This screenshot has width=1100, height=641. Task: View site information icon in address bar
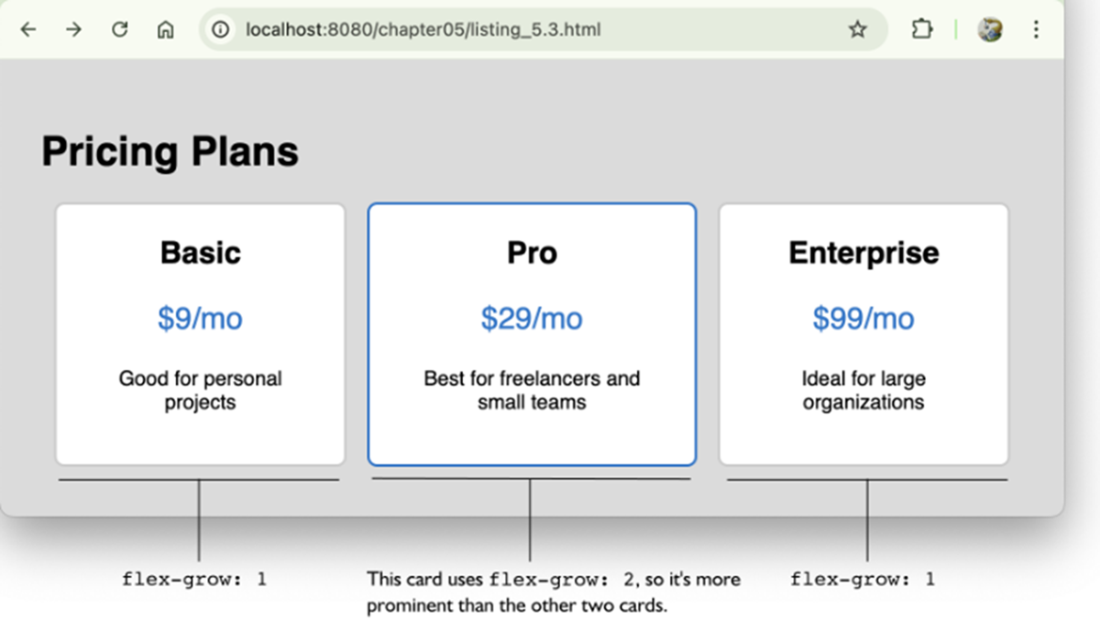(x=223, y=30)
